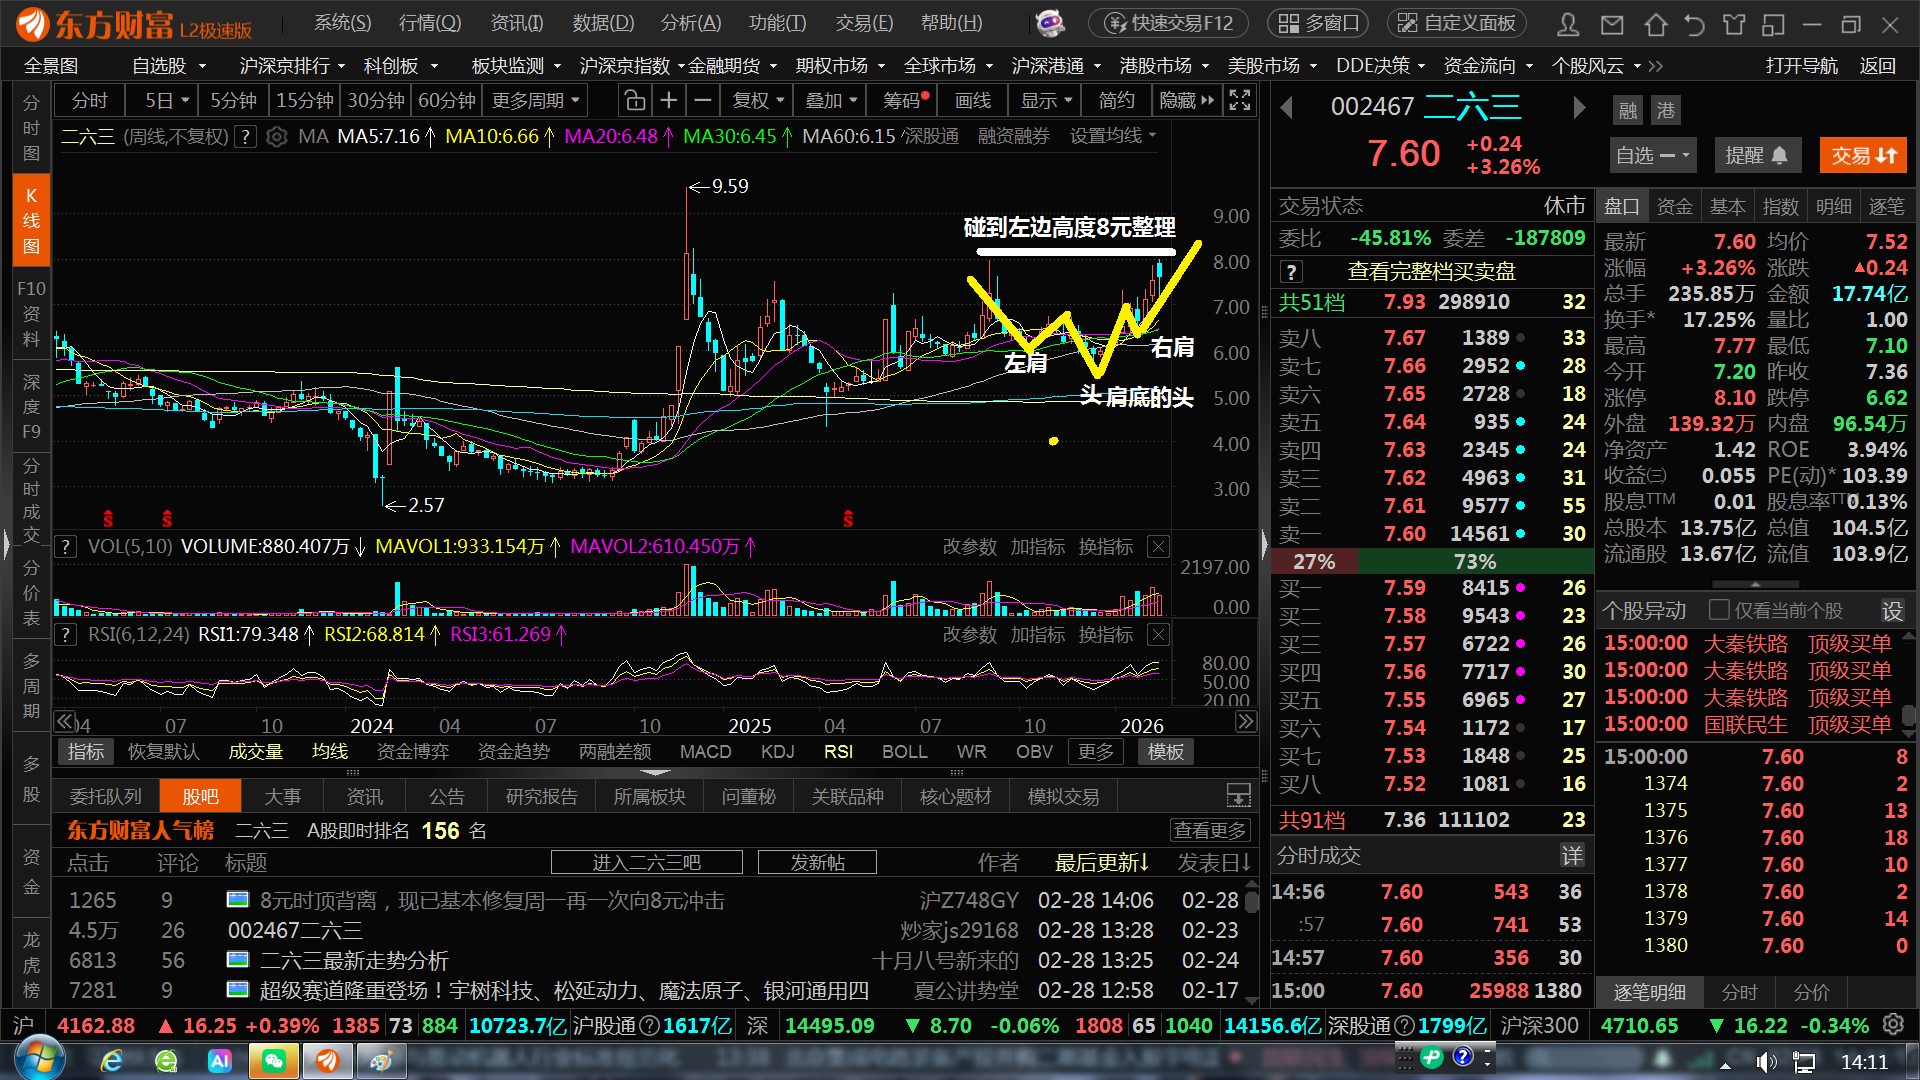
Task: Expand the 复权 dropdown
Action: click(759, 101)
